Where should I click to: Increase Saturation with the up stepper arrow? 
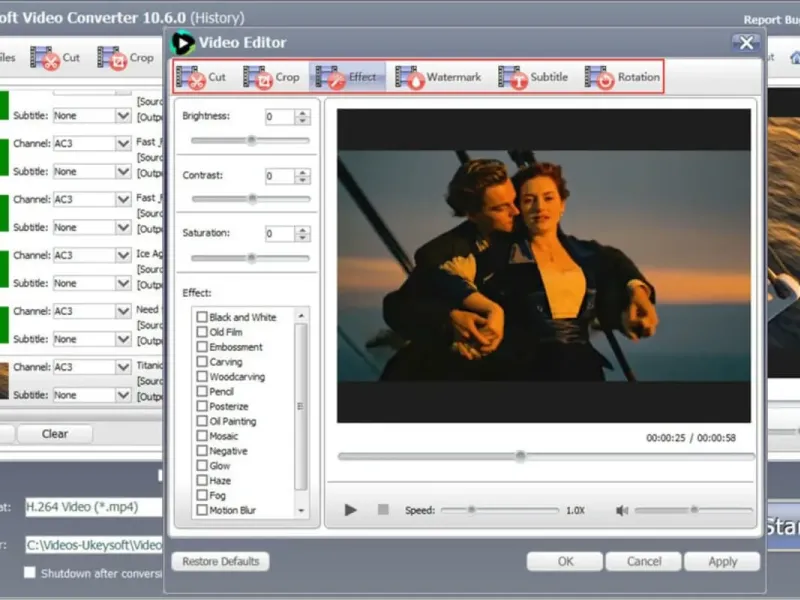(x=303, y=230)
